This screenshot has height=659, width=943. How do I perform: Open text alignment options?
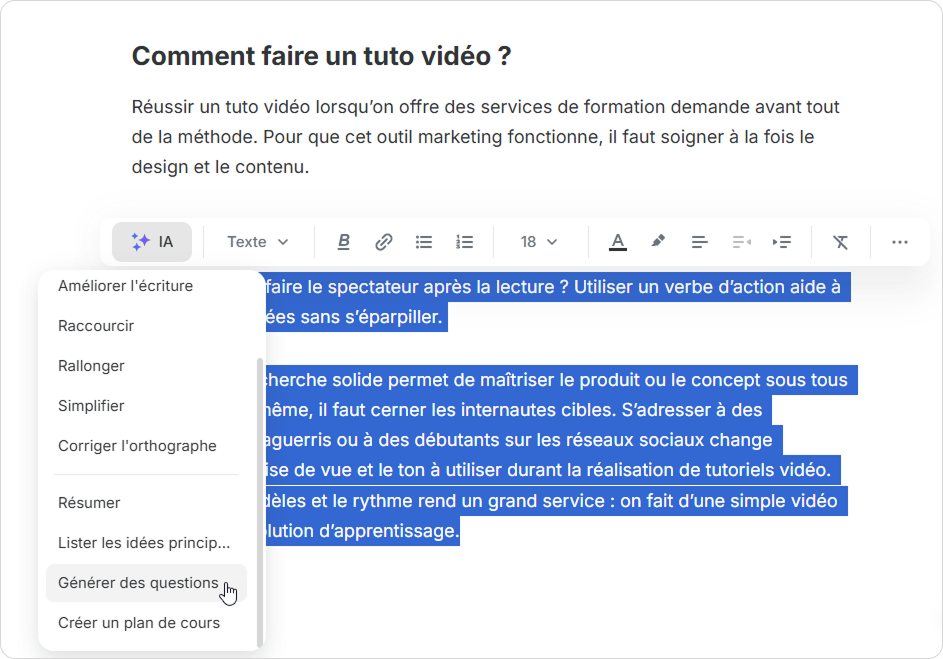point(700,242)
